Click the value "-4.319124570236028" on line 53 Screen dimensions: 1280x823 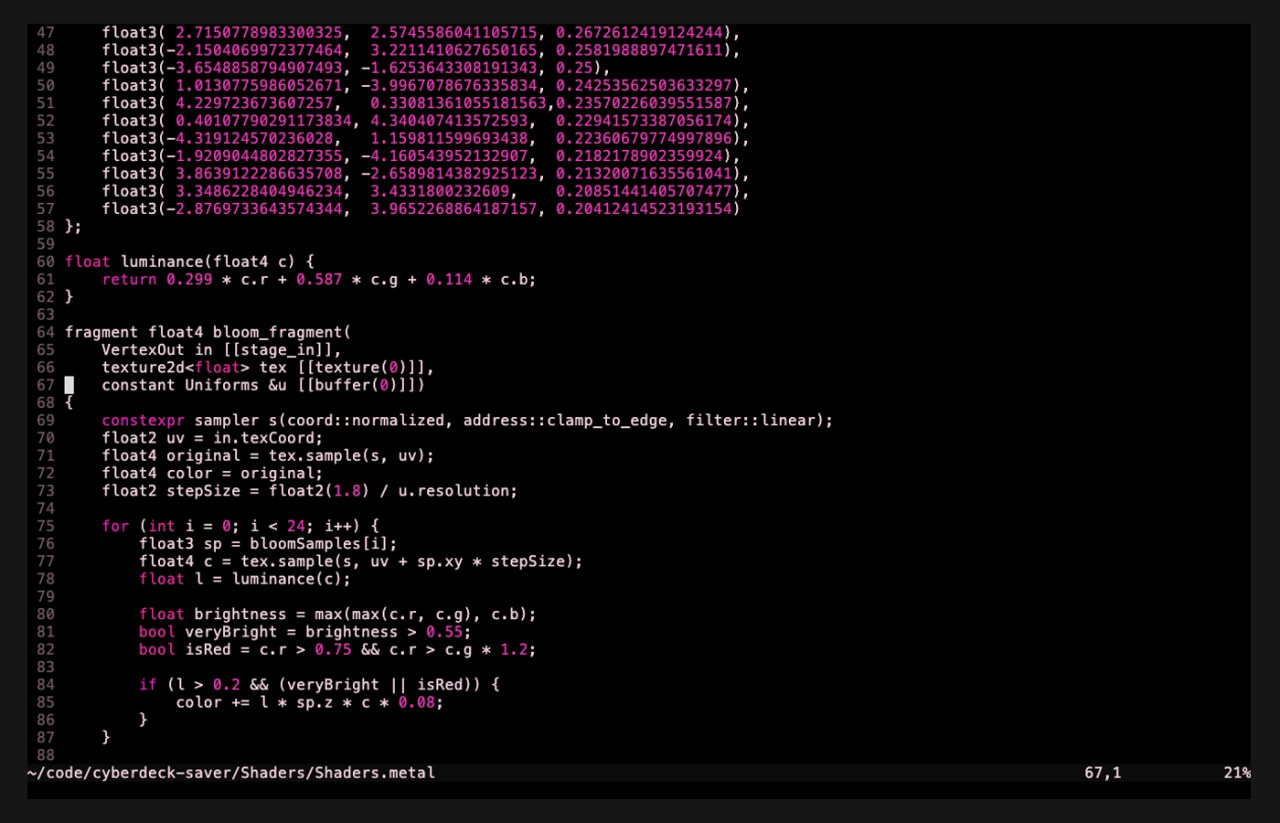pyautogui.click(x=250, y=138)
